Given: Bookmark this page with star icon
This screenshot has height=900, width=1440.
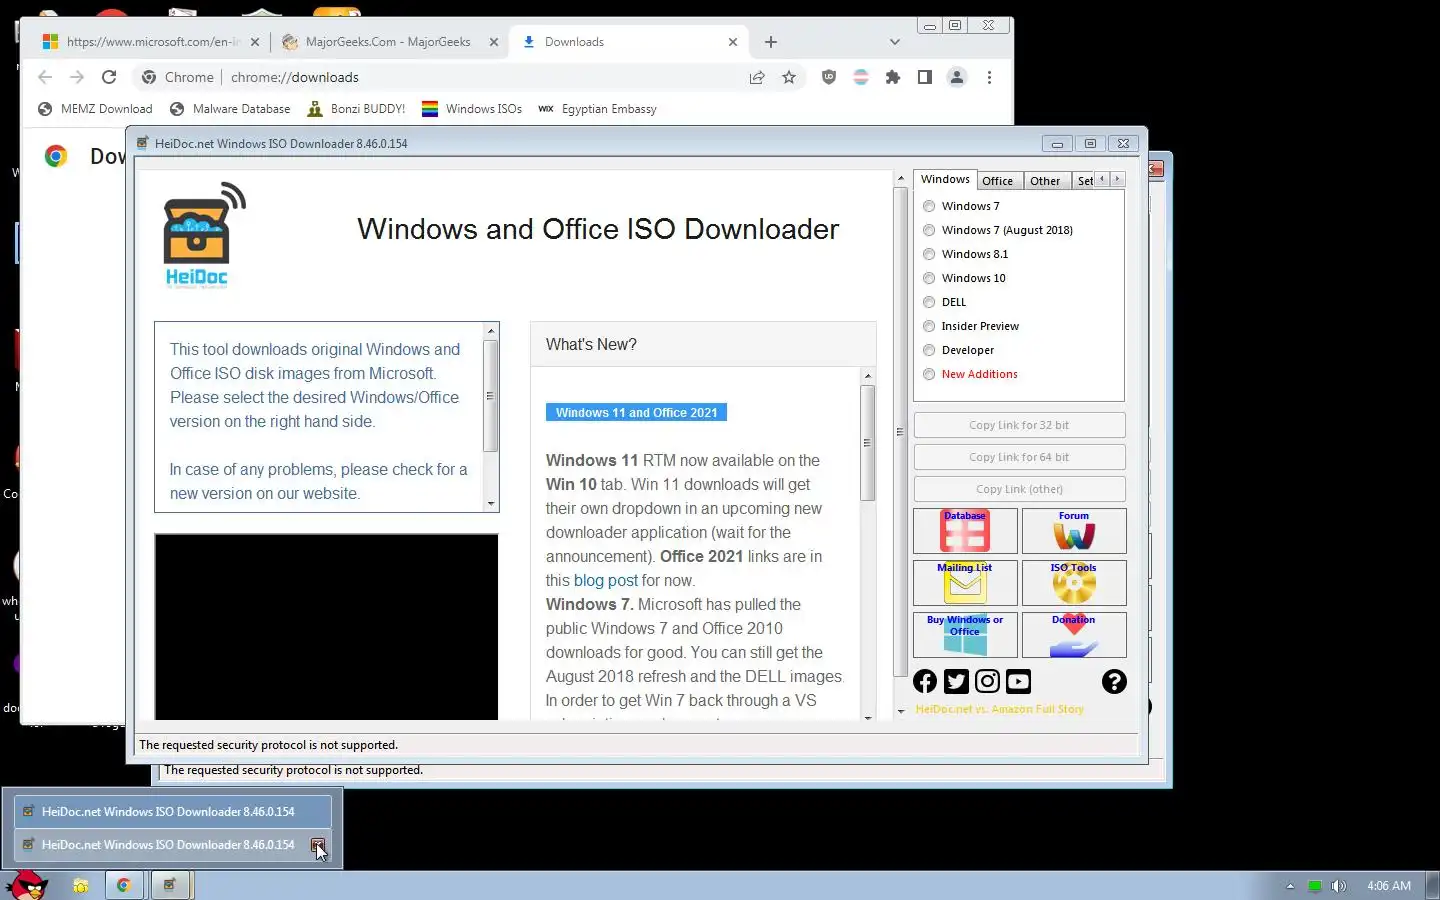Looking at the screenshot, I should coord(789,77).
